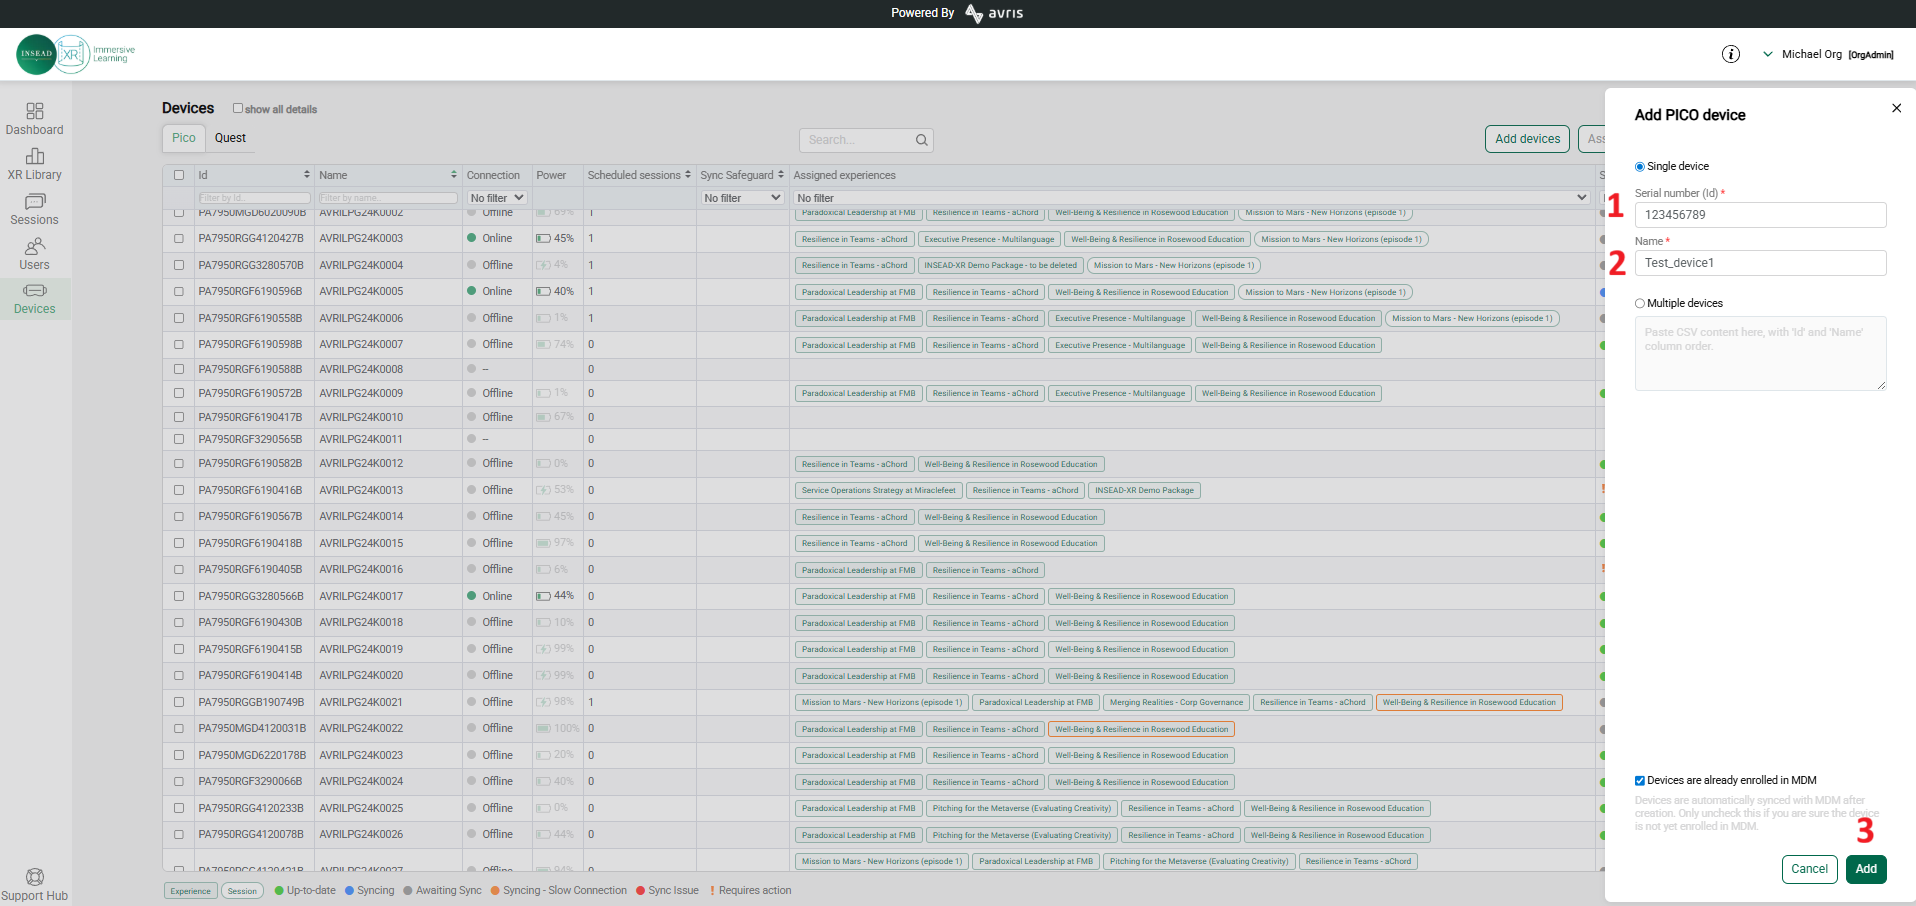Choose Single device radio option
The image size is (1916, 906).
1640,167
